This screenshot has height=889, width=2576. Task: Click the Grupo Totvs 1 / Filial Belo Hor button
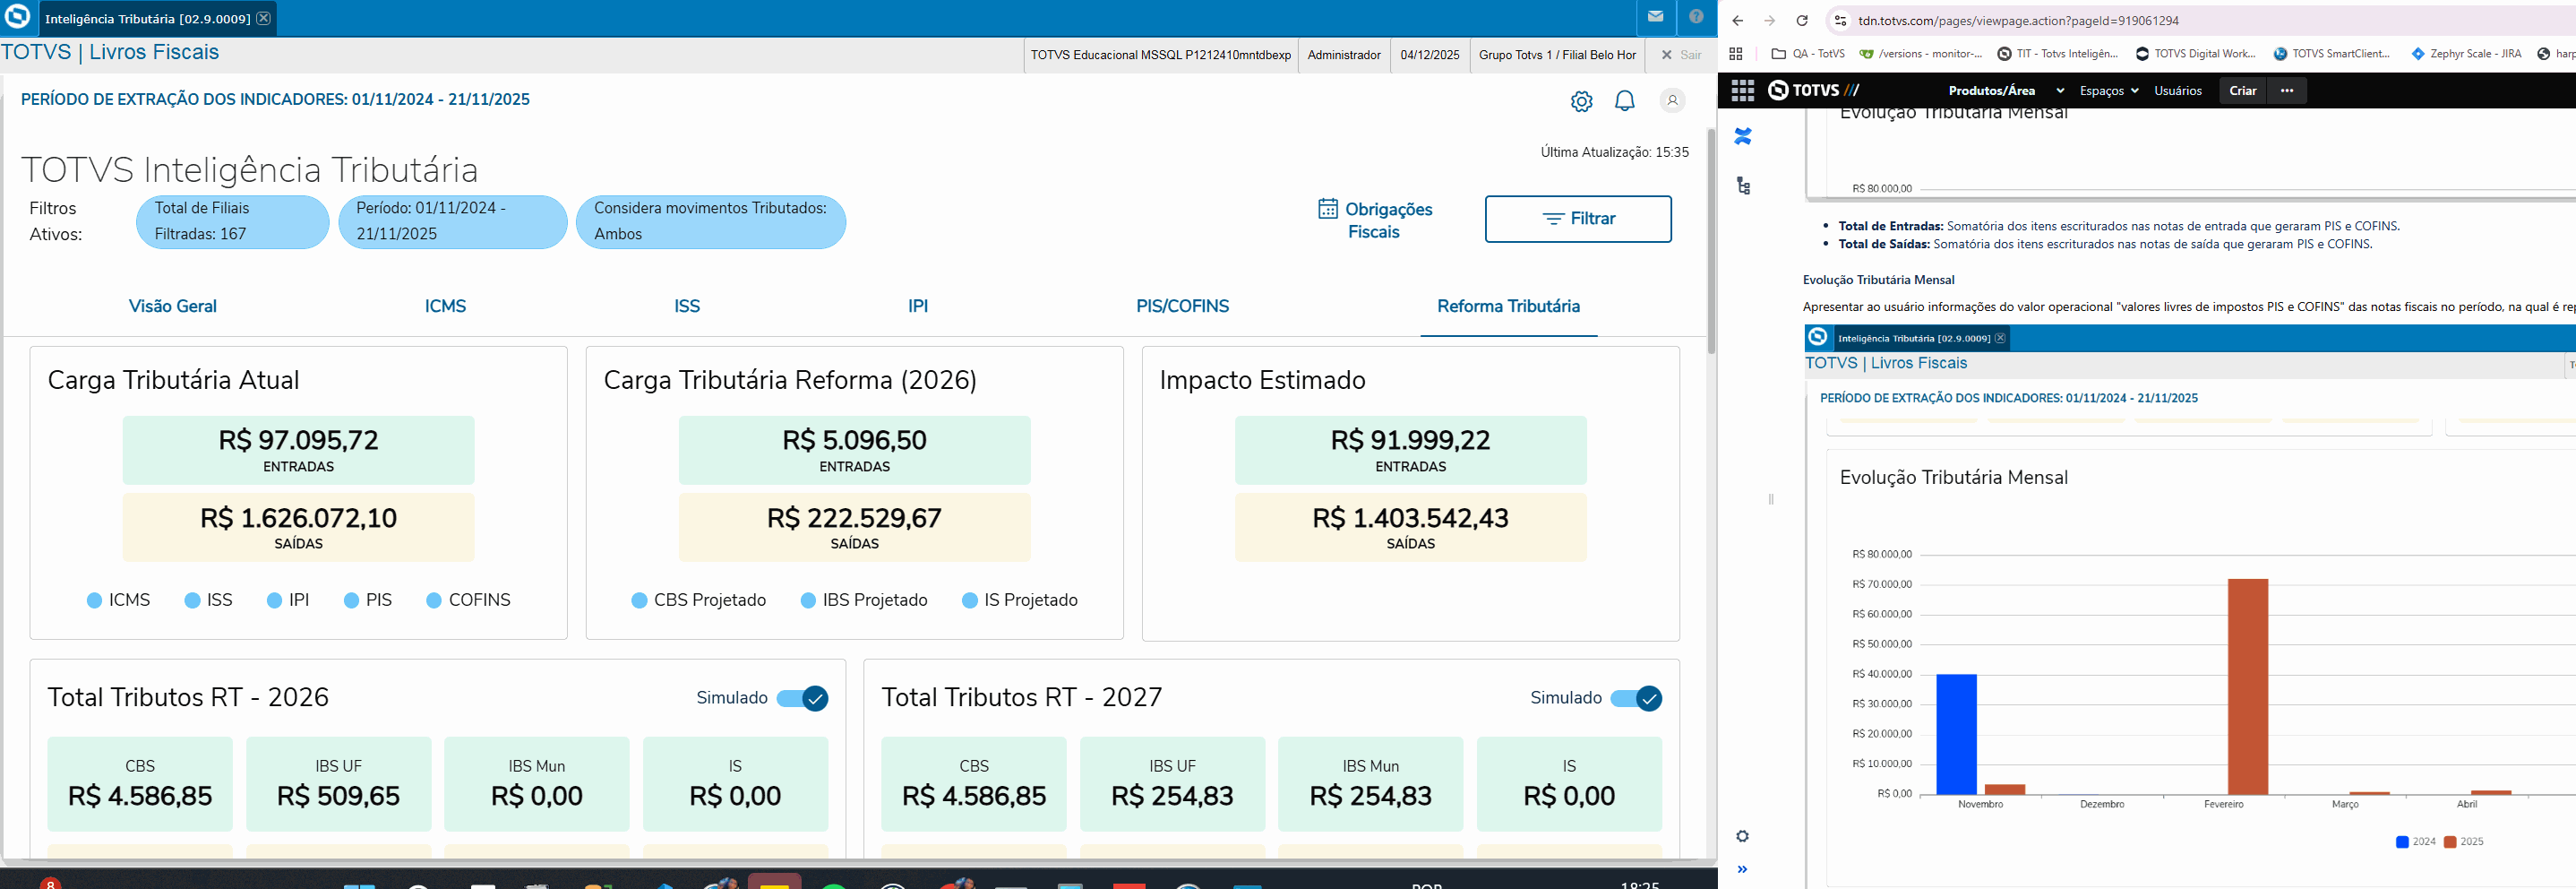coord(1557,55)
